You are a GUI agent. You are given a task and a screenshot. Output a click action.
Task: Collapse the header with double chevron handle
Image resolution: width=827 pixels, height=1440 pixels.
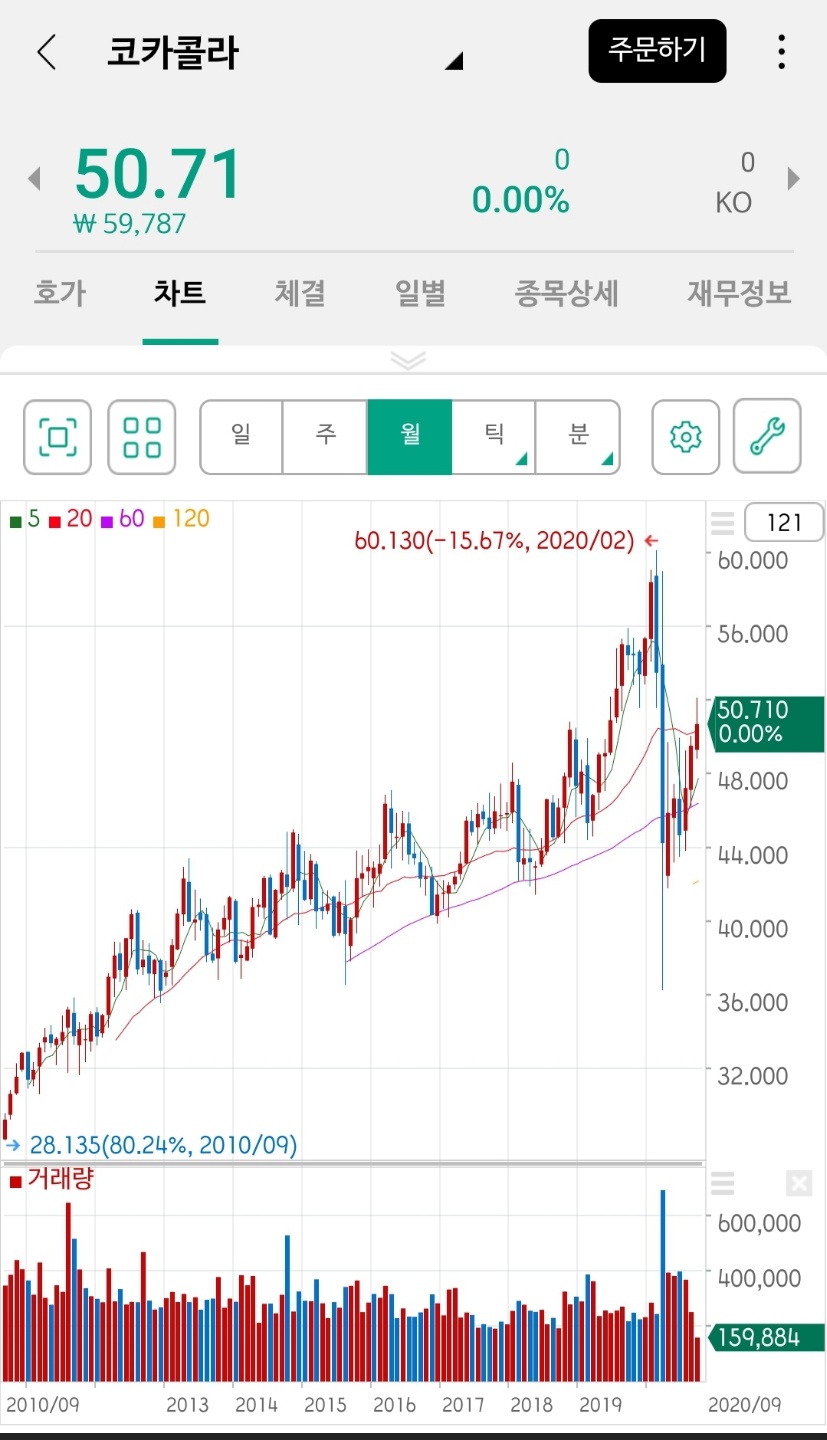pos(408,360)
